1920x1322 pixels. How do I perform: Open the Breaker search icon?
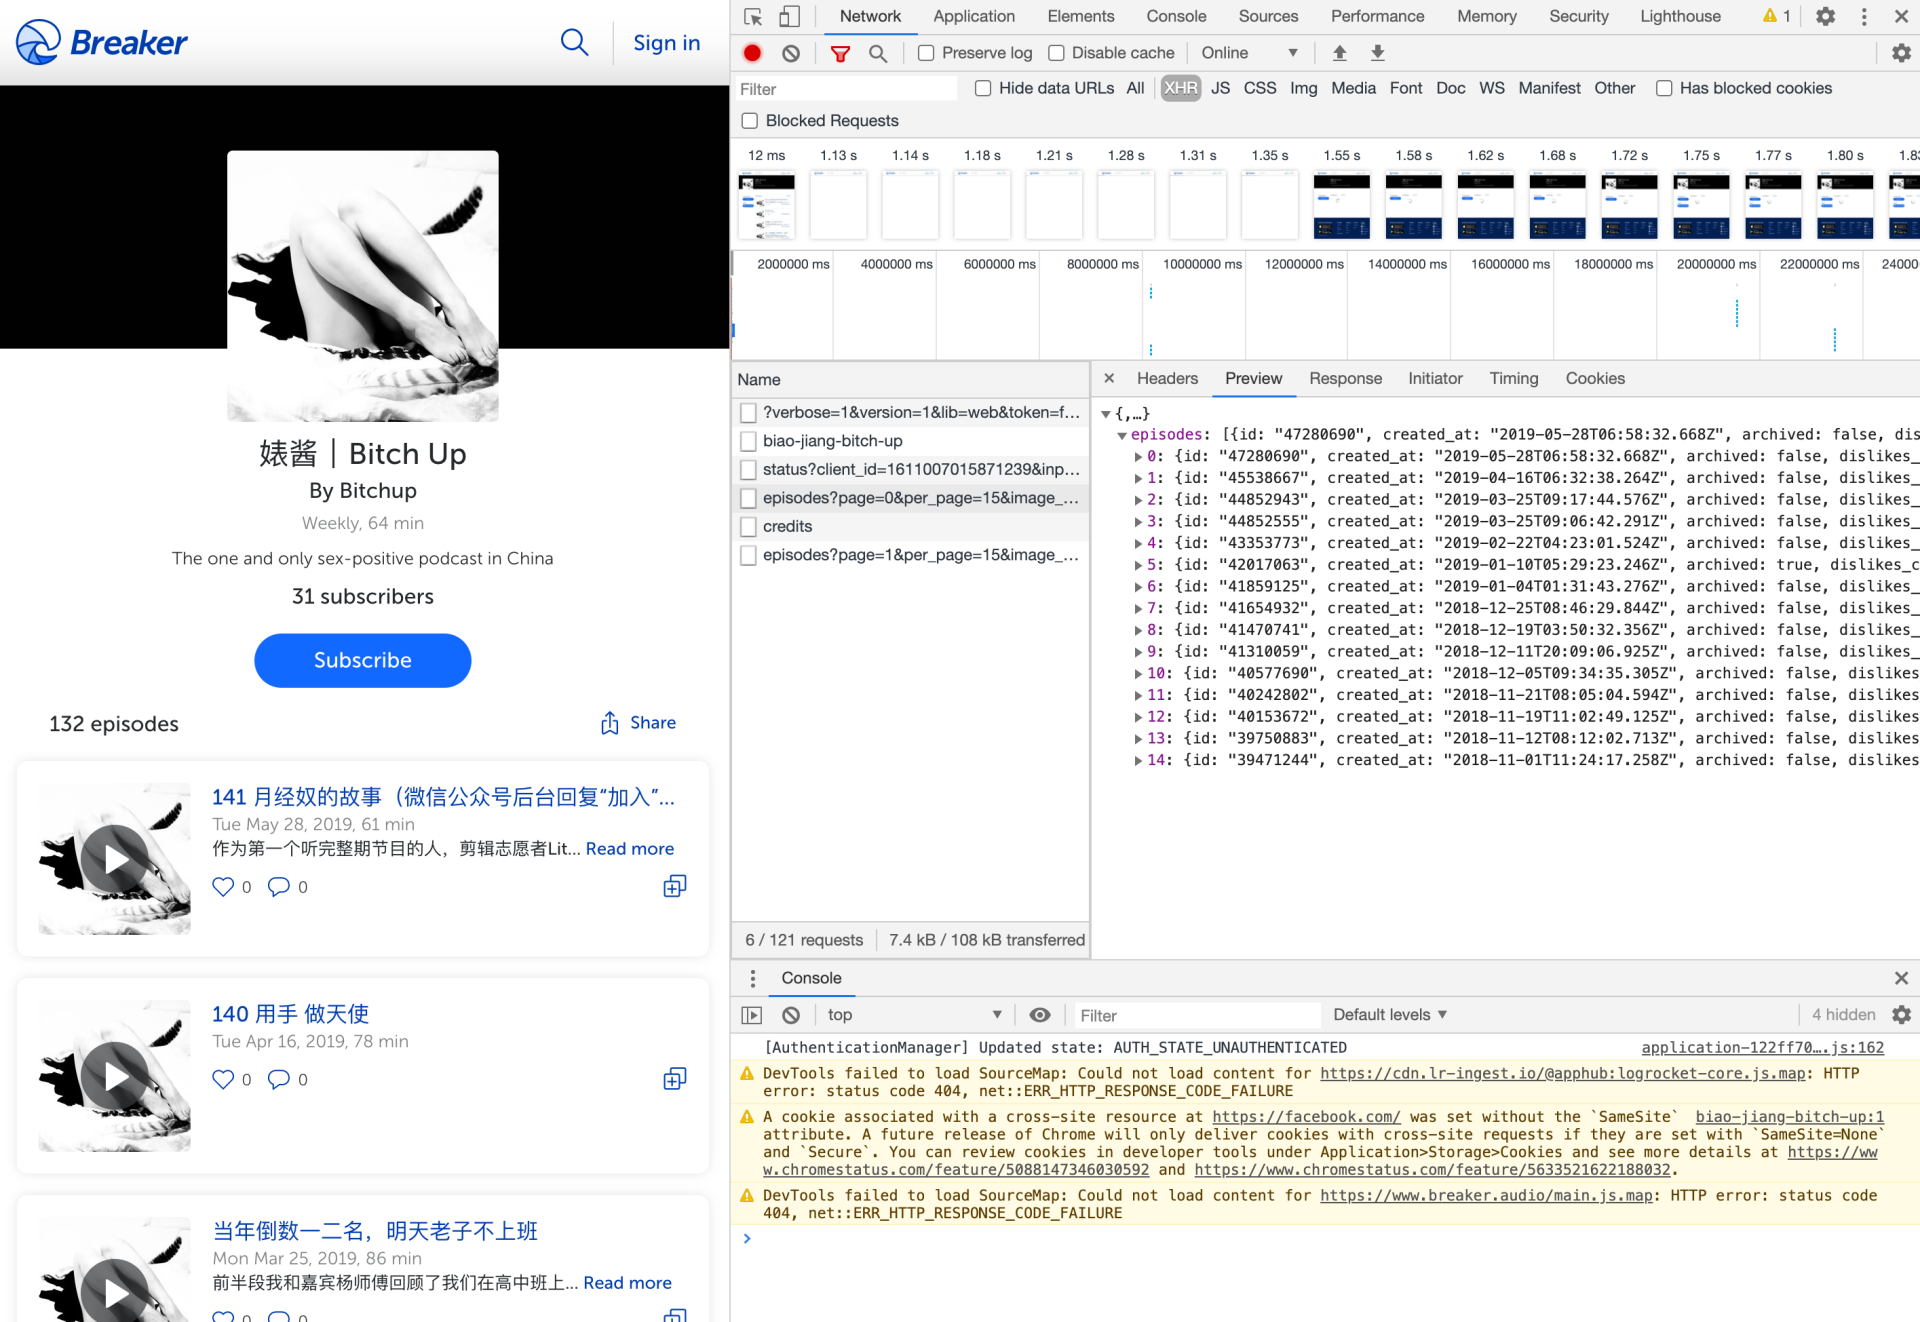point(574,42)
